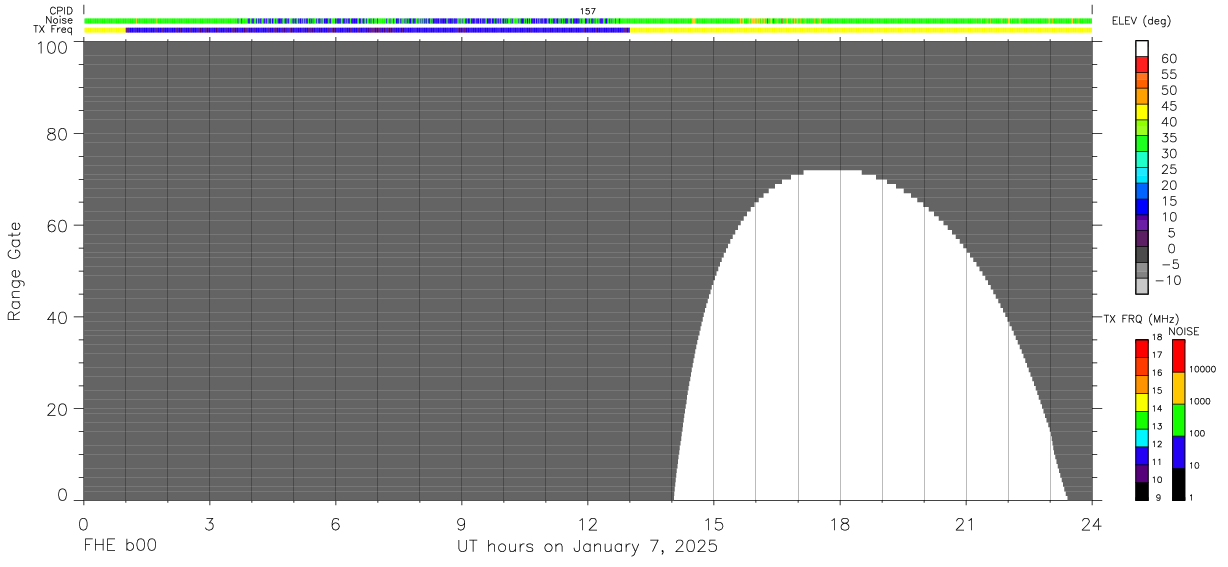Click 'UT hours on January 7, 2025' axis title
This screenshot has width=1228, height=567.
coord(588,547)
